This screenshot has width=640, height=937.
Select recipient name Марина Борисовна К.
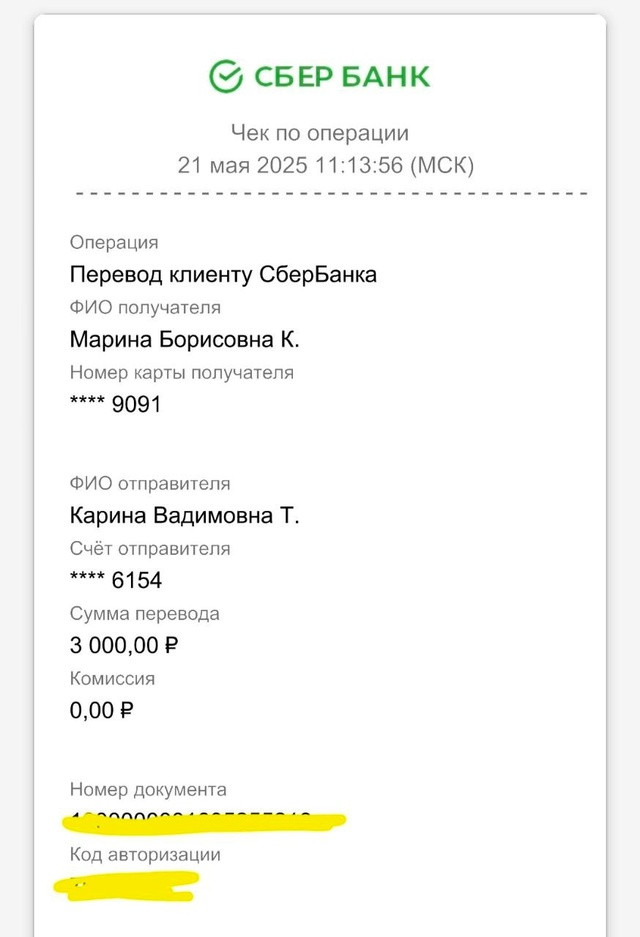click(185, 339)
